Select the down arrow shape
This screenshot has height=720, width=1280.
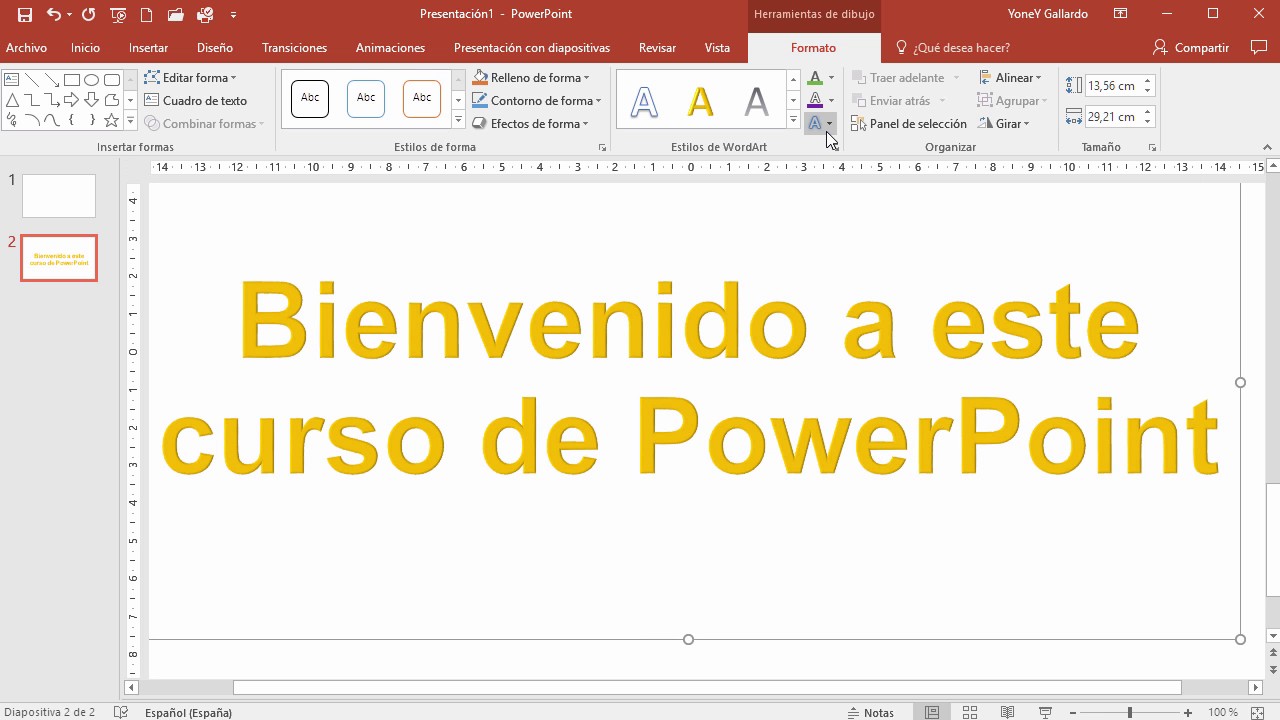point(91,100)
